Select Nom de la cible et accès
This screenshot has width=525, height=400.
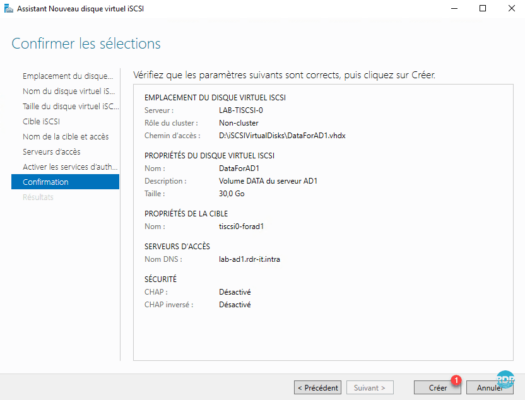(66, 137)
